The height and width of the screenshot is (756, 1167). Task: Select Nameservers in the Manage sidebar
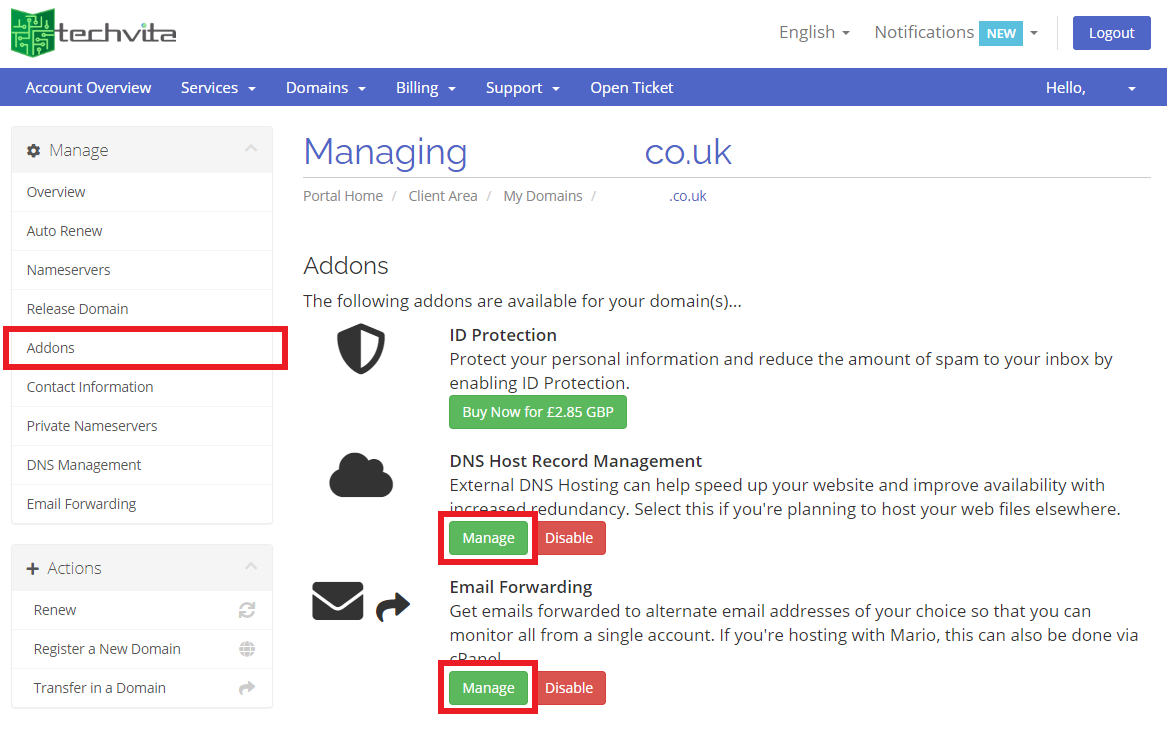[x=69, y=270]
